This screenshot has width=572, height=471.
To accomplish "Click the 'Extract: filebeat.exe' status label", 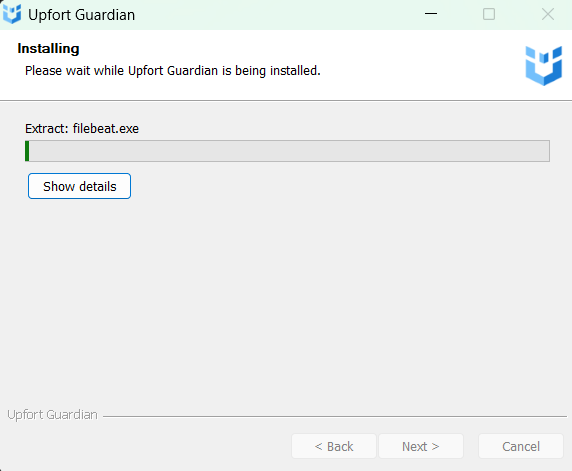I will coord(82,128).
